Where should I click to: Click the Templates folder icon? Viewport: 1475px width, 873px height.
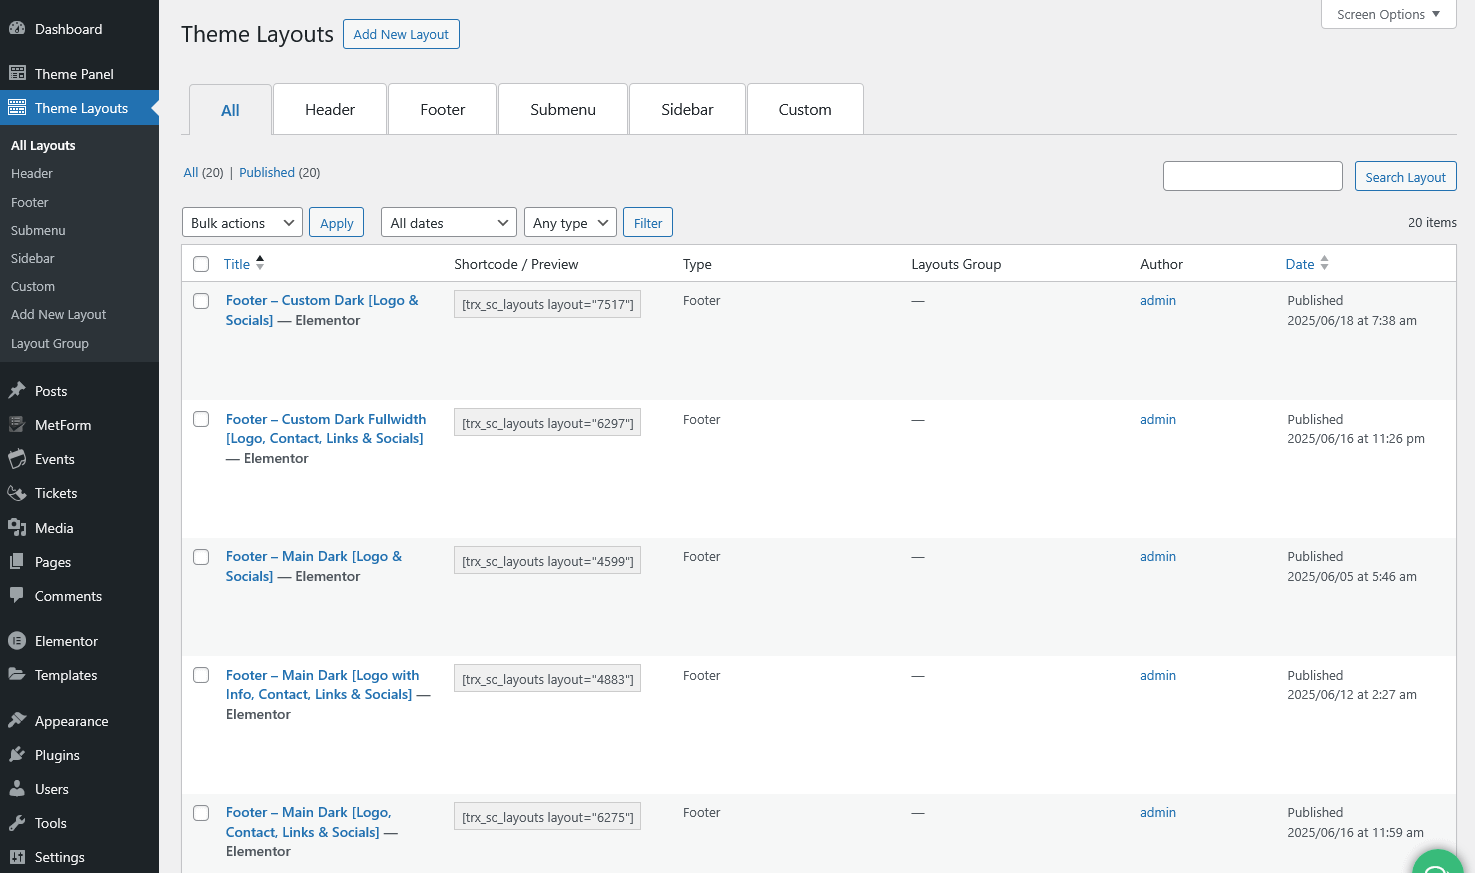17,675
